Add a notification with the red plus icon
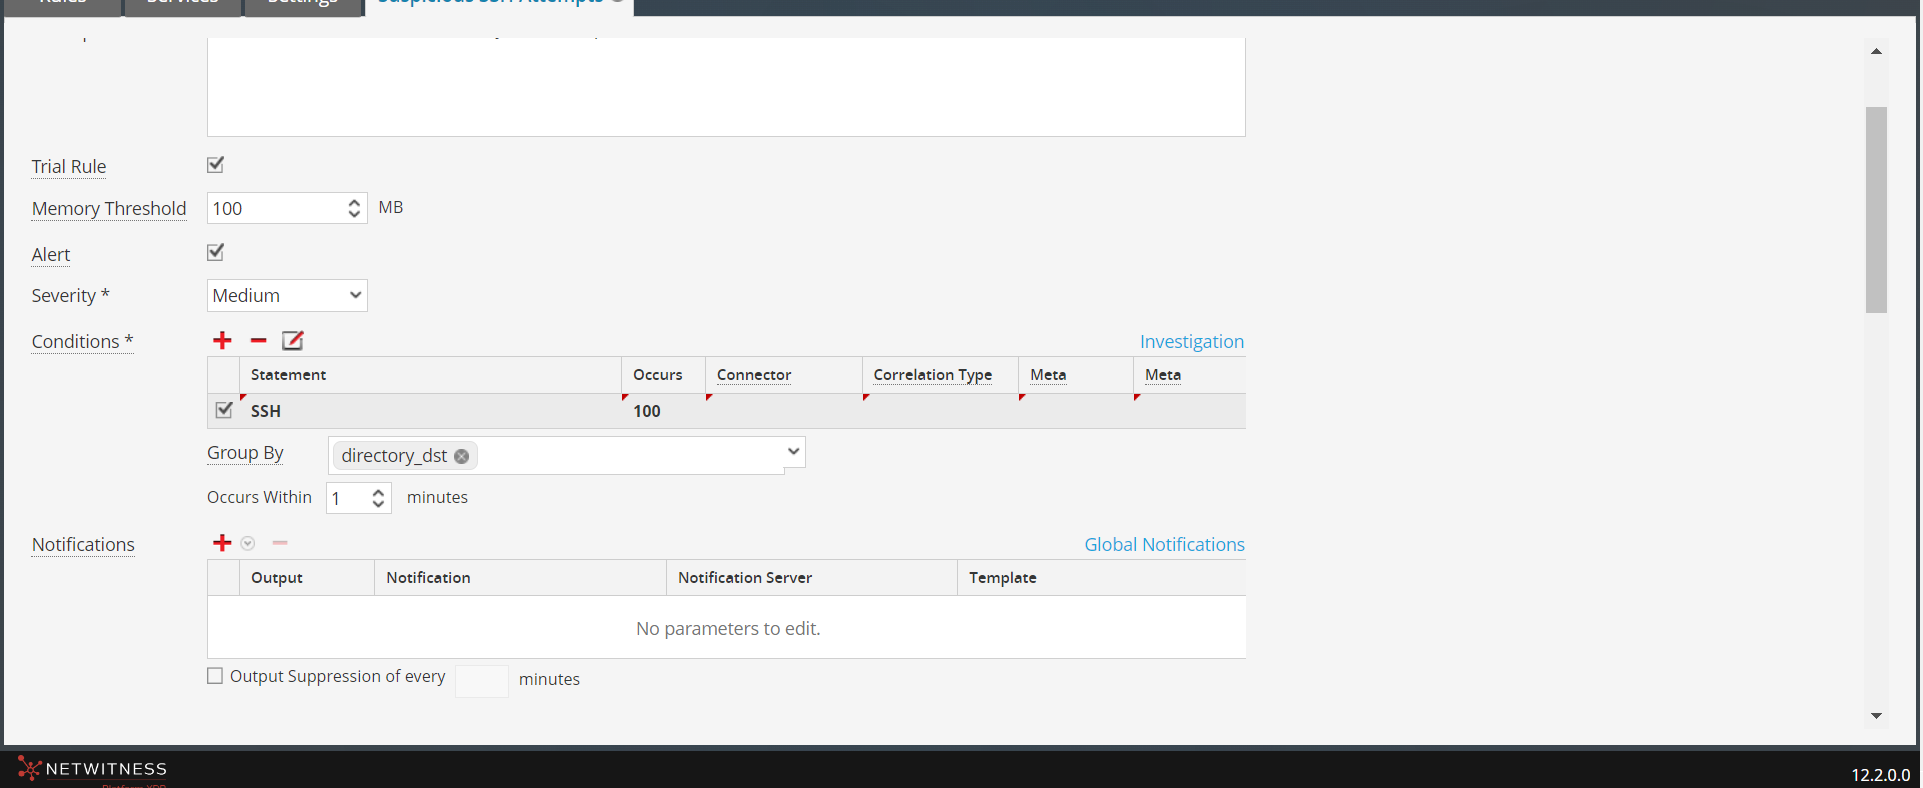 [x=222, y=543]
